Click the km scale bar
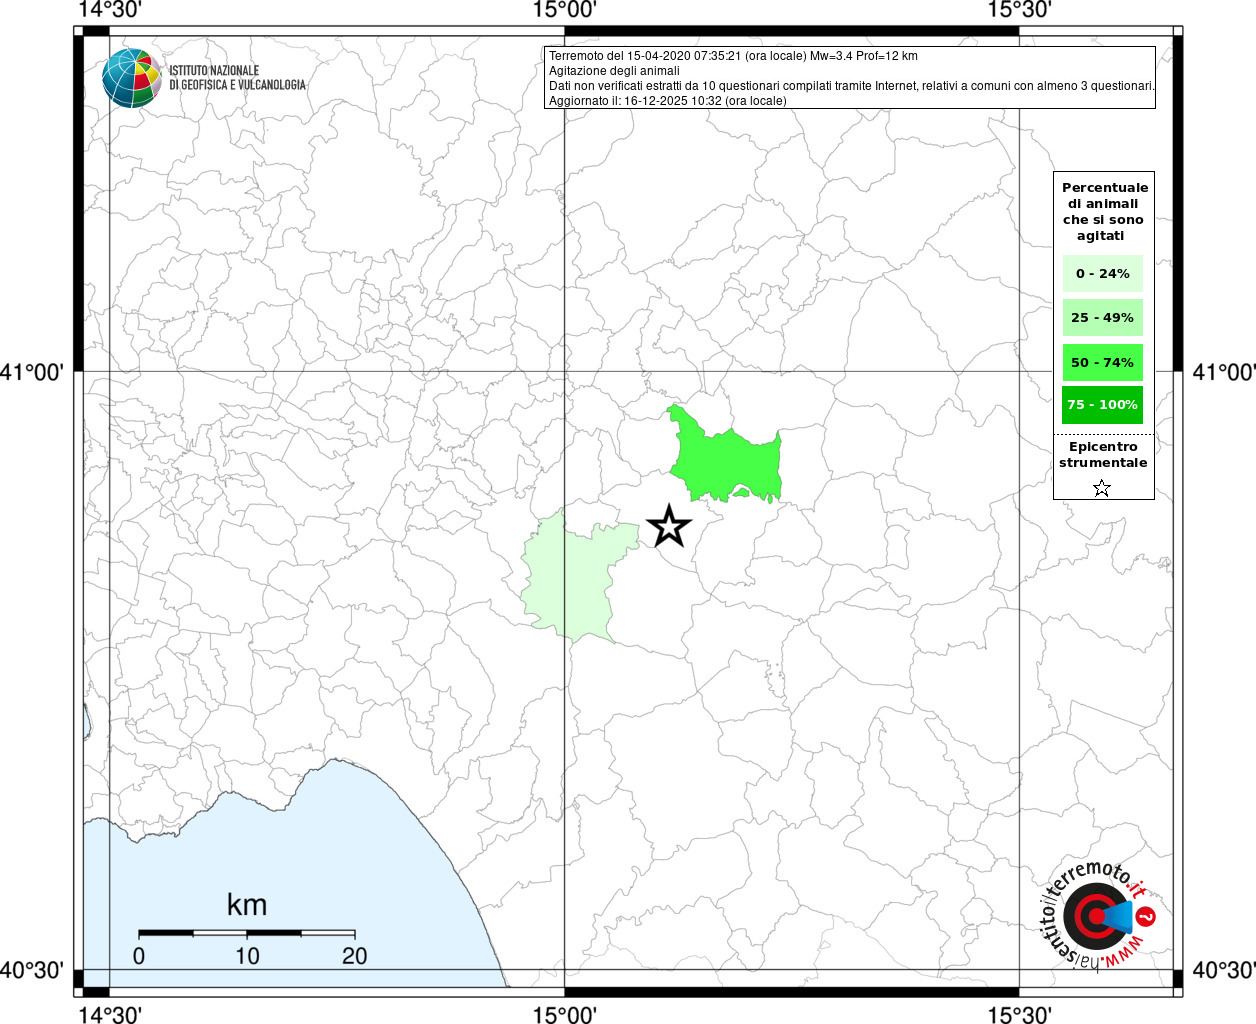1256x1024 pixels. point(247,932)
